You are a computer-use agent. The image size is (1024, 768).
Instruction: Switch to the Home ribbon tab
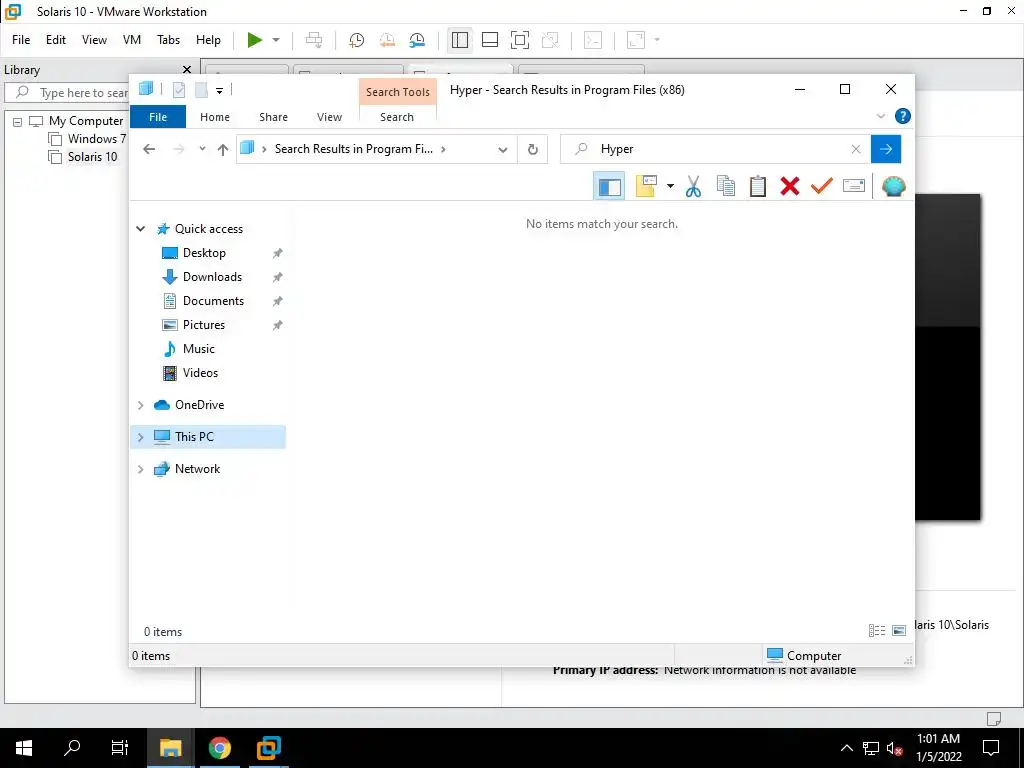point(215,117)
